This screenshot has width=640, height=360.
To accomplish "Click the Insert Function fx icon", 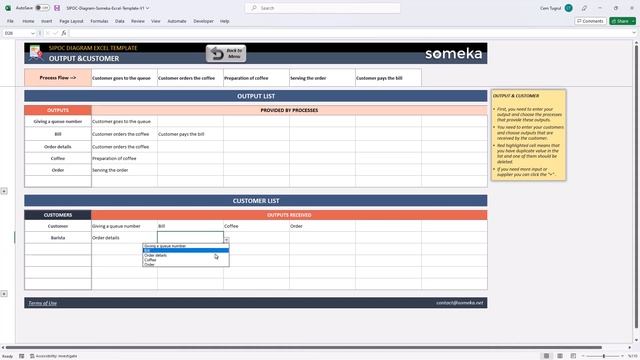I will pyautogui.click(x=64, y=33).
